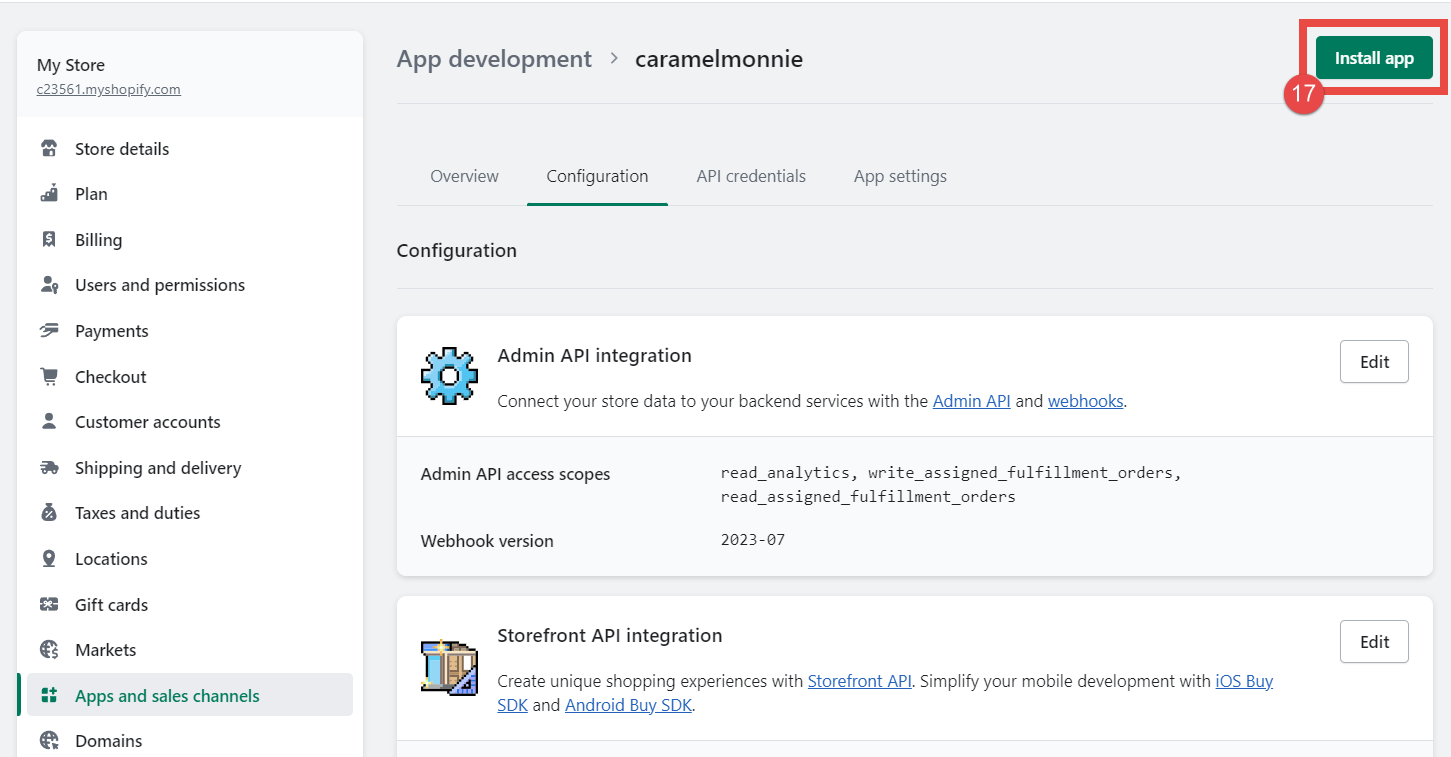Click the Domains globe icon
Screen dimensions: 1451x757
[x=49, y=741]
